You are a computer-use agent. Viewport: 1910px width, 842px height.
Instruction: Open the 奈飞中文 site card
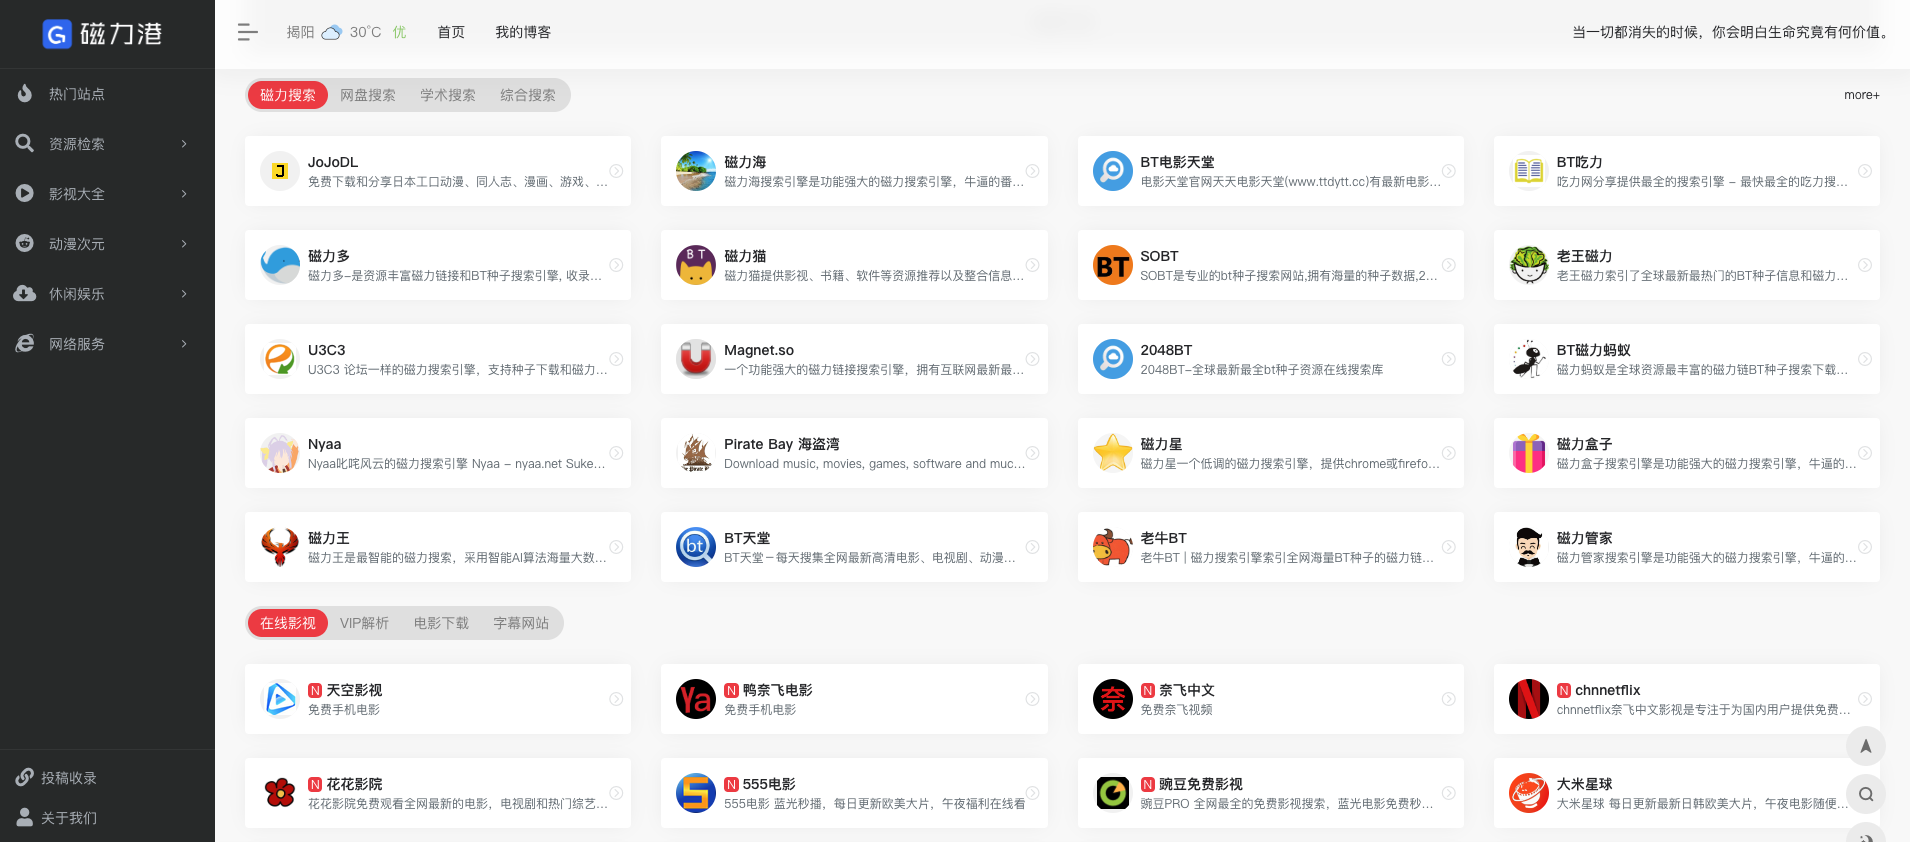click(1271, 699)
